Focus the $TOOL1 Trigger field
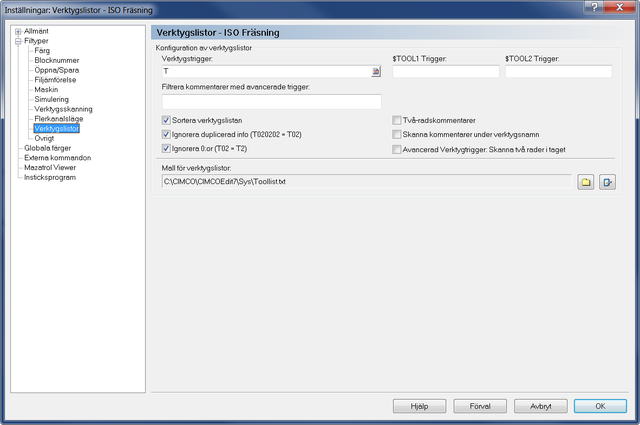This screenshot has height=425, width=640. coord(446,71)
